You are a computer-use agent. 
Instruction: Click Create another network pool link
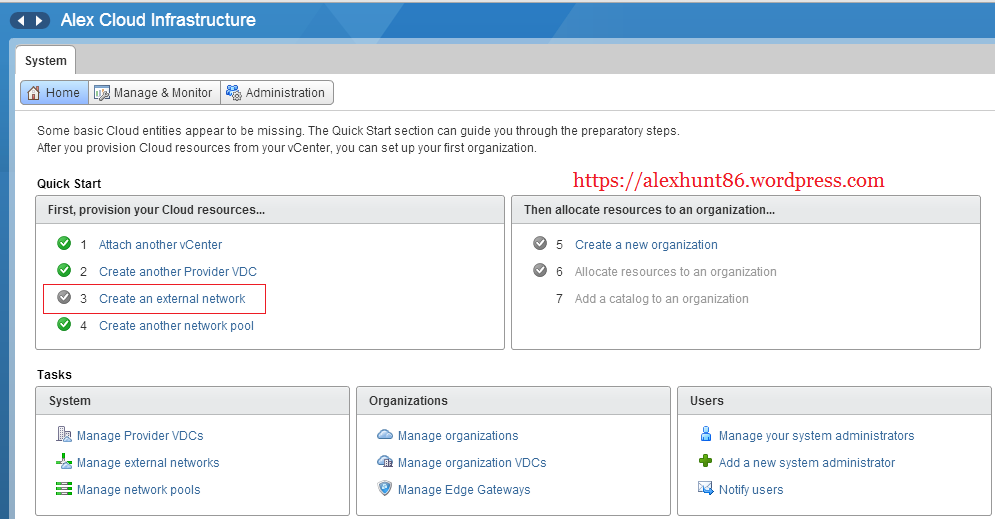pyautogui.click(x=176, y=326)
